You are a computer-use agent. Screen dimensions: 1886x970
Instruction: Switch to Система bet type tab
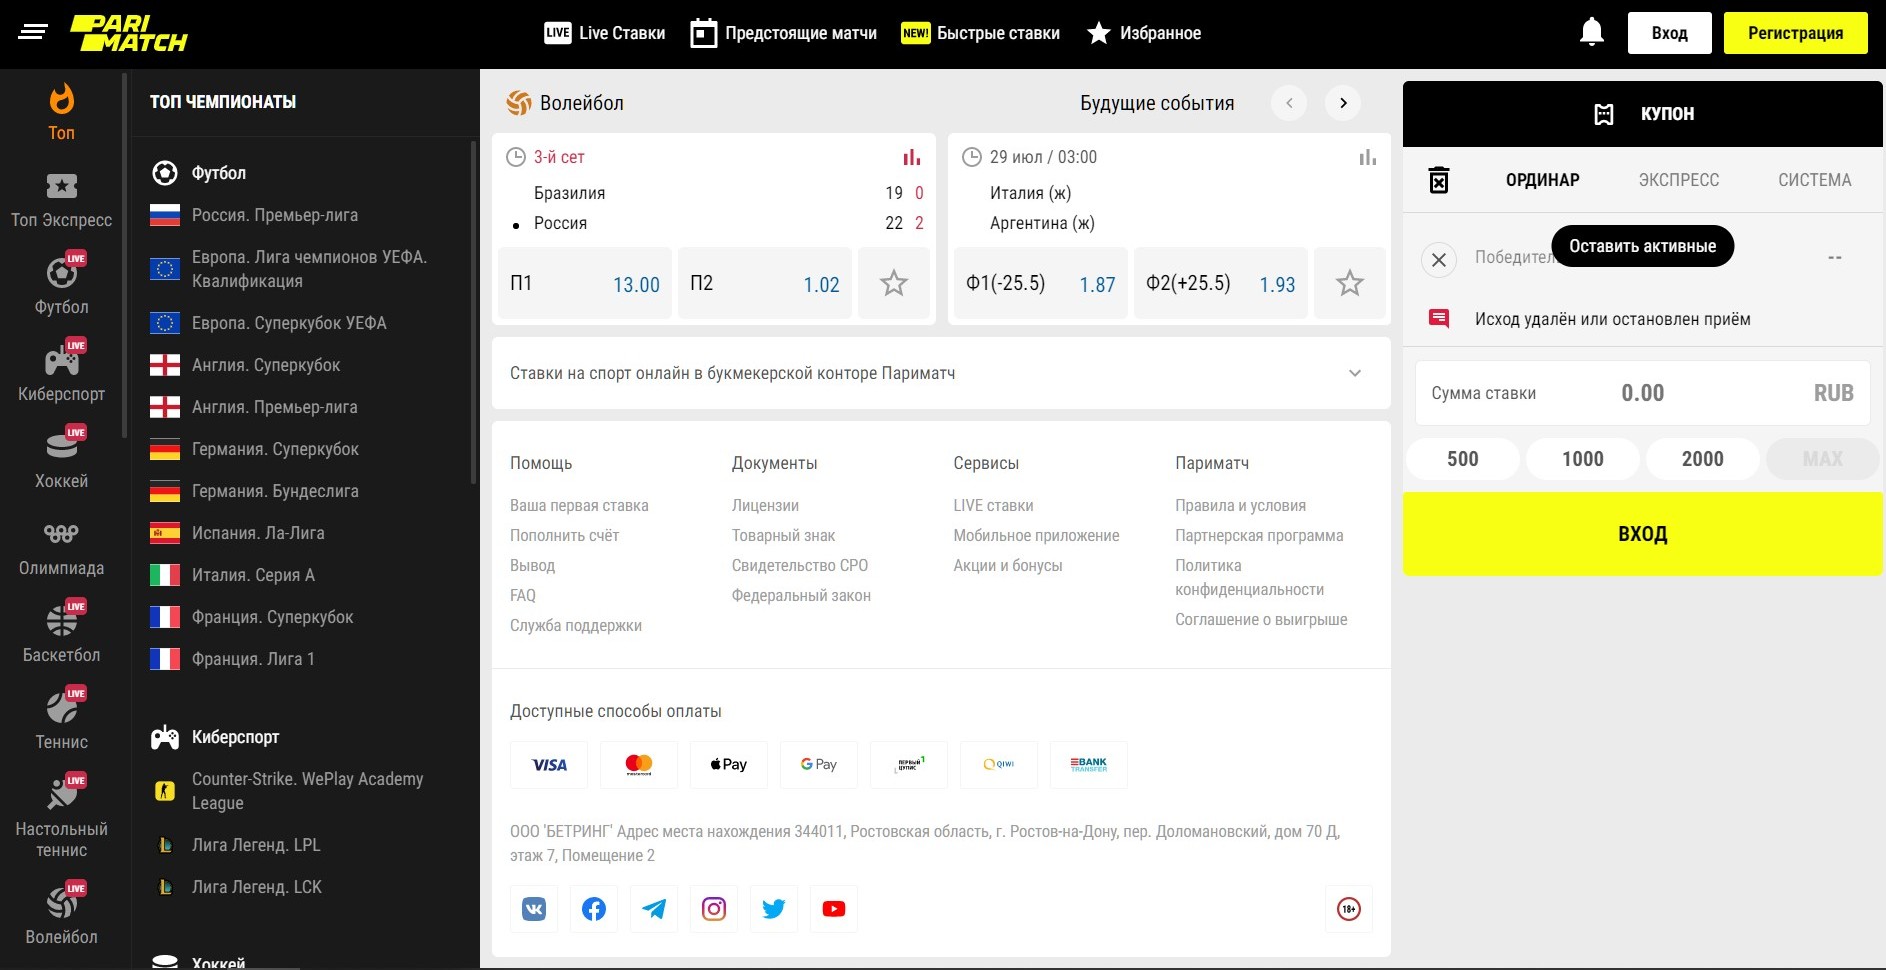coord(1815,180)
